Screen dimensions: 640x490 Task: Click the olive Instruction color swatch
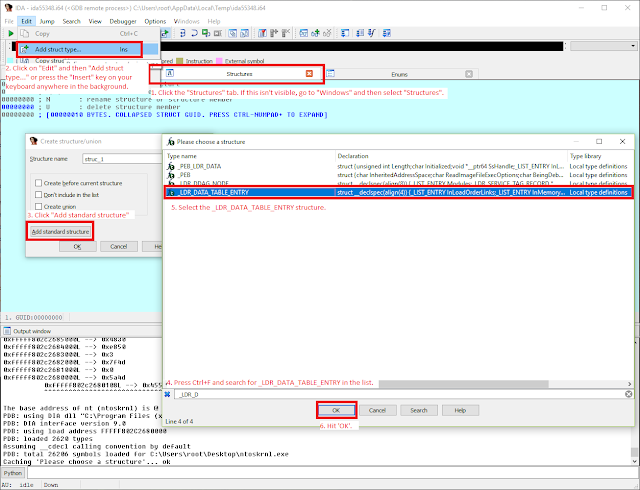pyautogui.click(x=180, y=61)
